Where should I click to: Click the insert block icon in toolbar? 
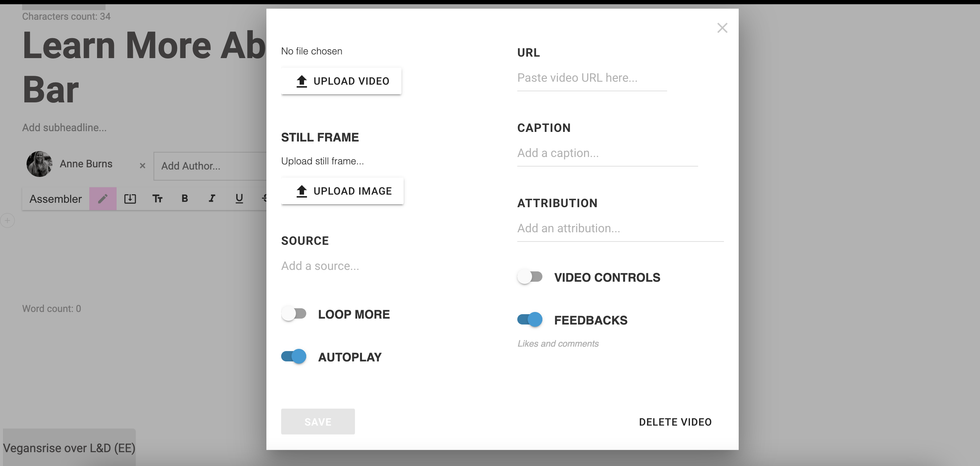[130, 199]
